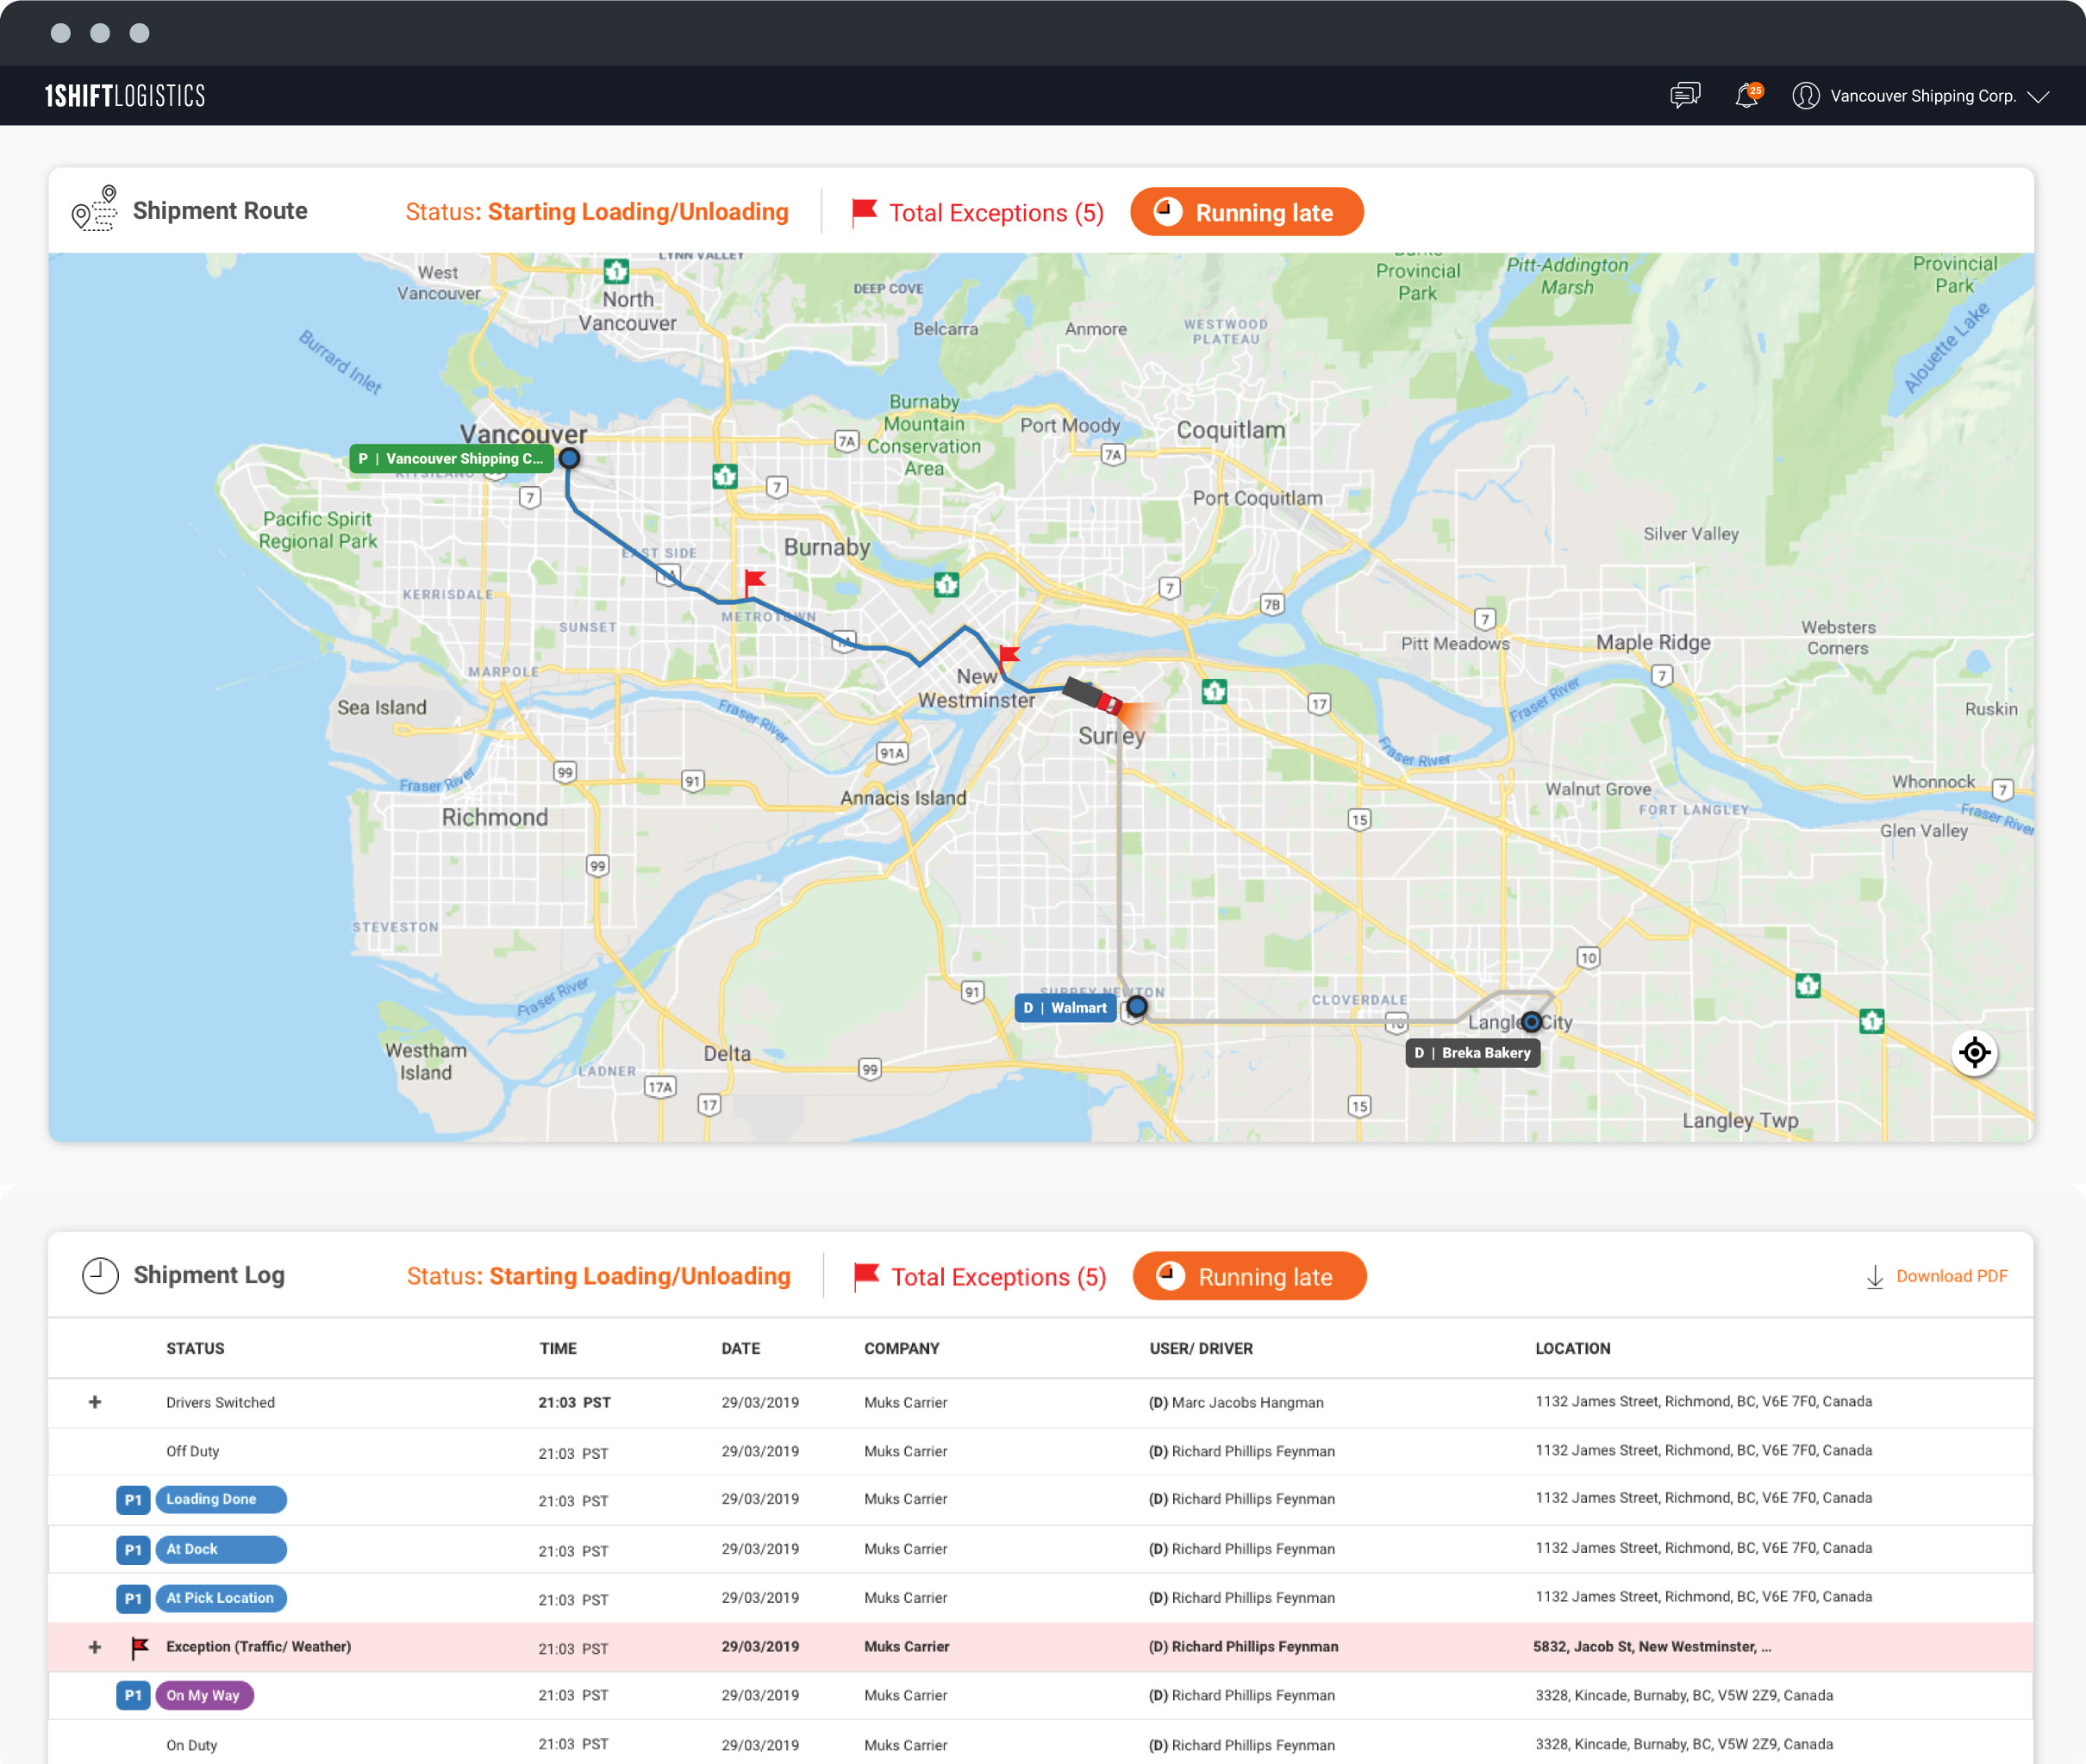Click the Breka Bakery delivery point marker
2086x1764 pixels.
point(1532,1022)
